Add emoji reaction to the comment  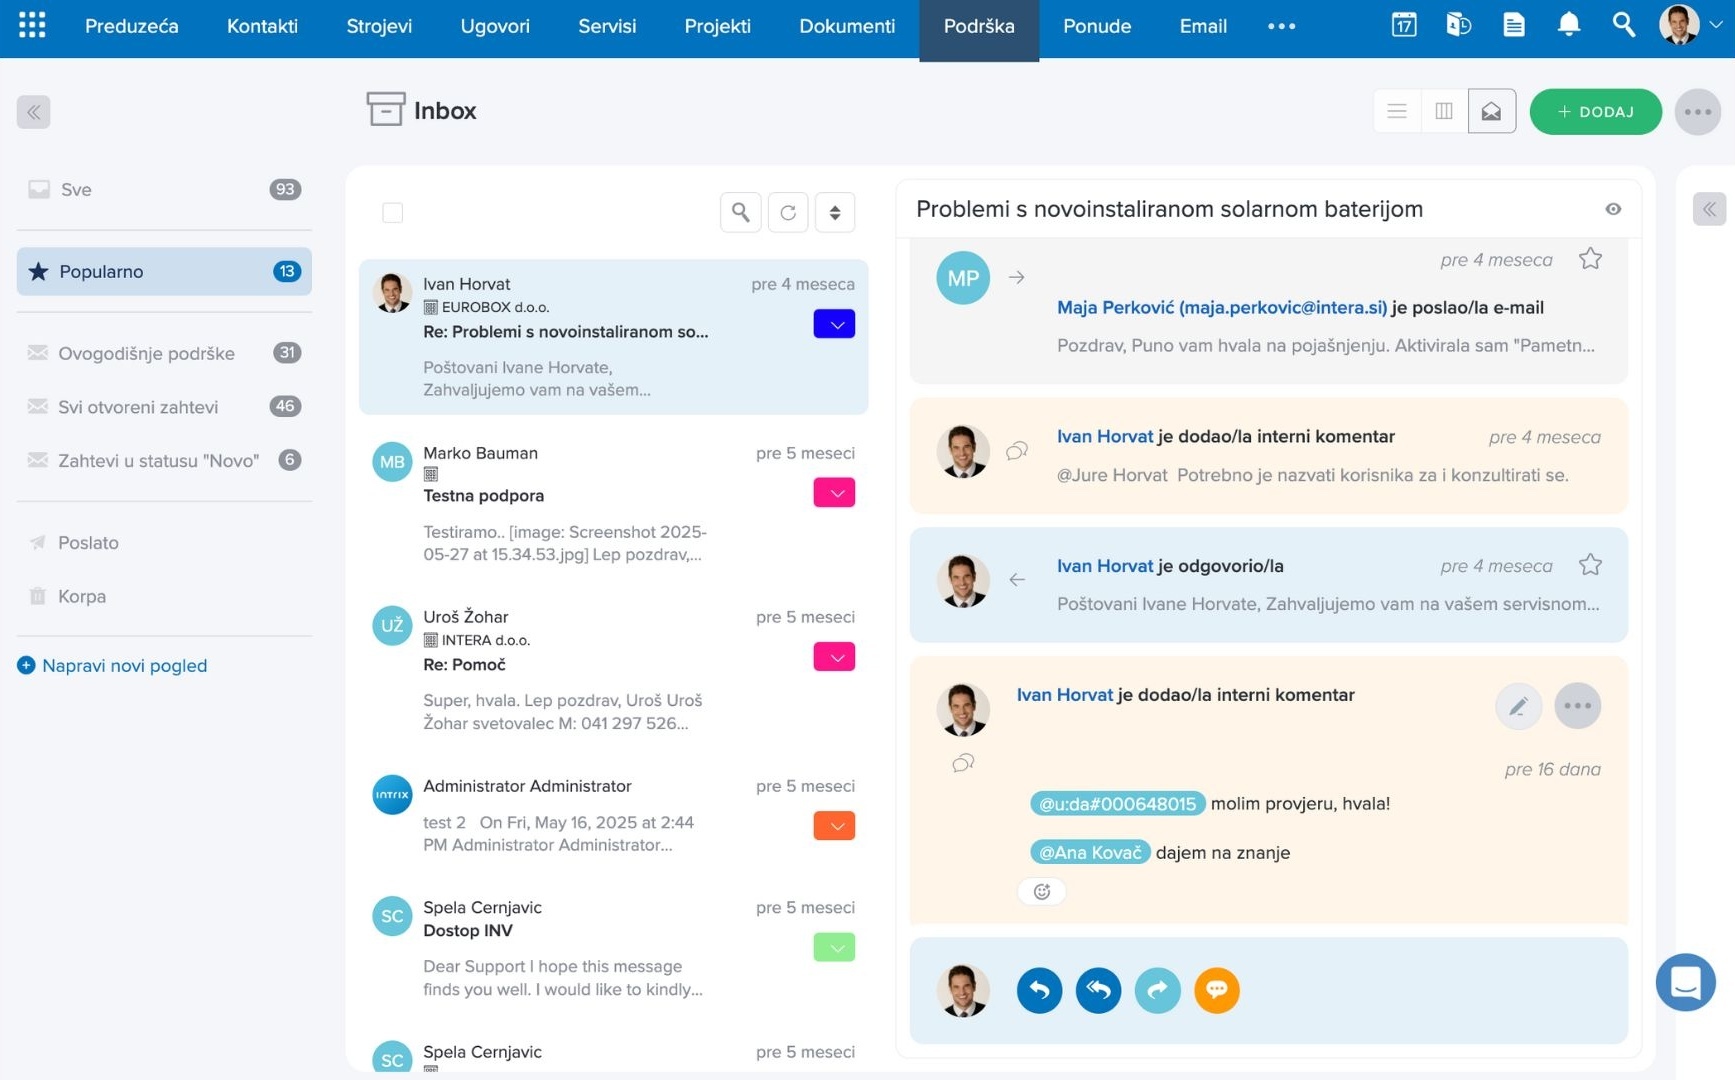1041,891
